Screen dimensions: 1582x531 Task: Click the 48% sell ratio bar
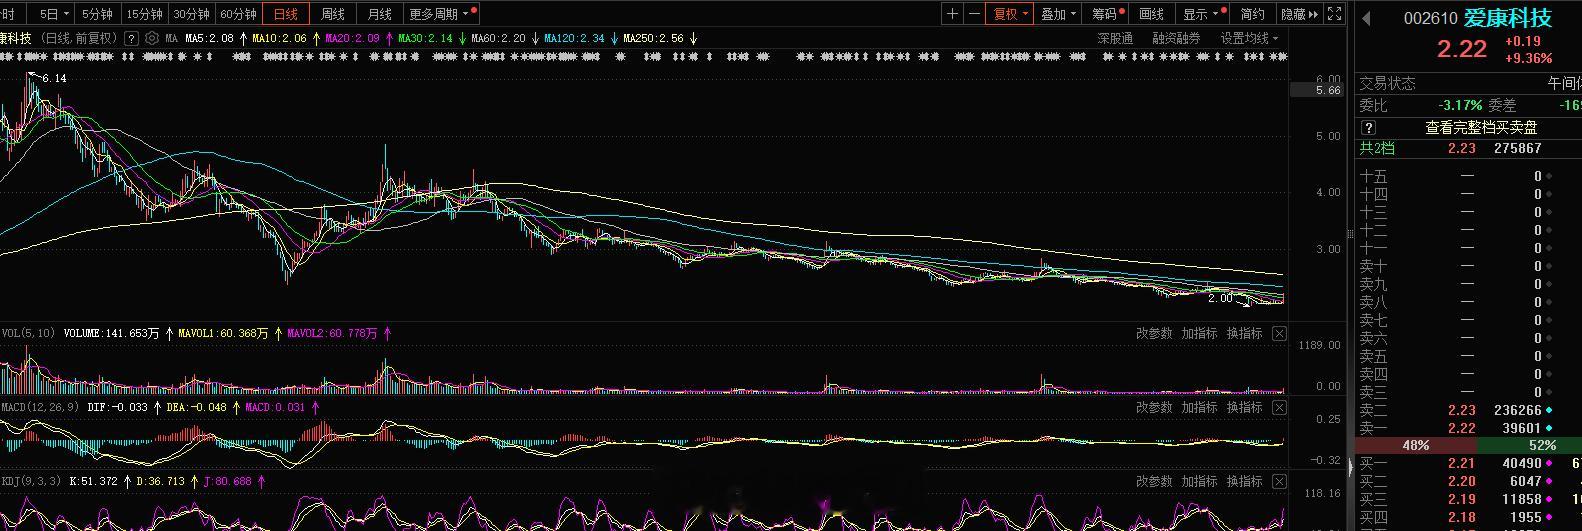1415,445
